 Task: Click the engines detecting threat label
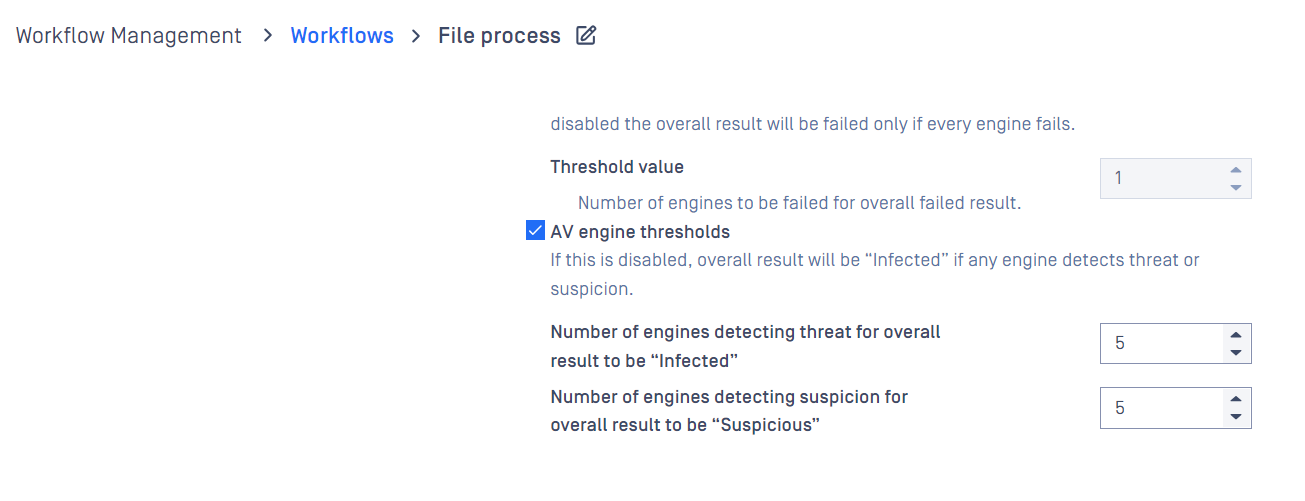pos(745,346)
